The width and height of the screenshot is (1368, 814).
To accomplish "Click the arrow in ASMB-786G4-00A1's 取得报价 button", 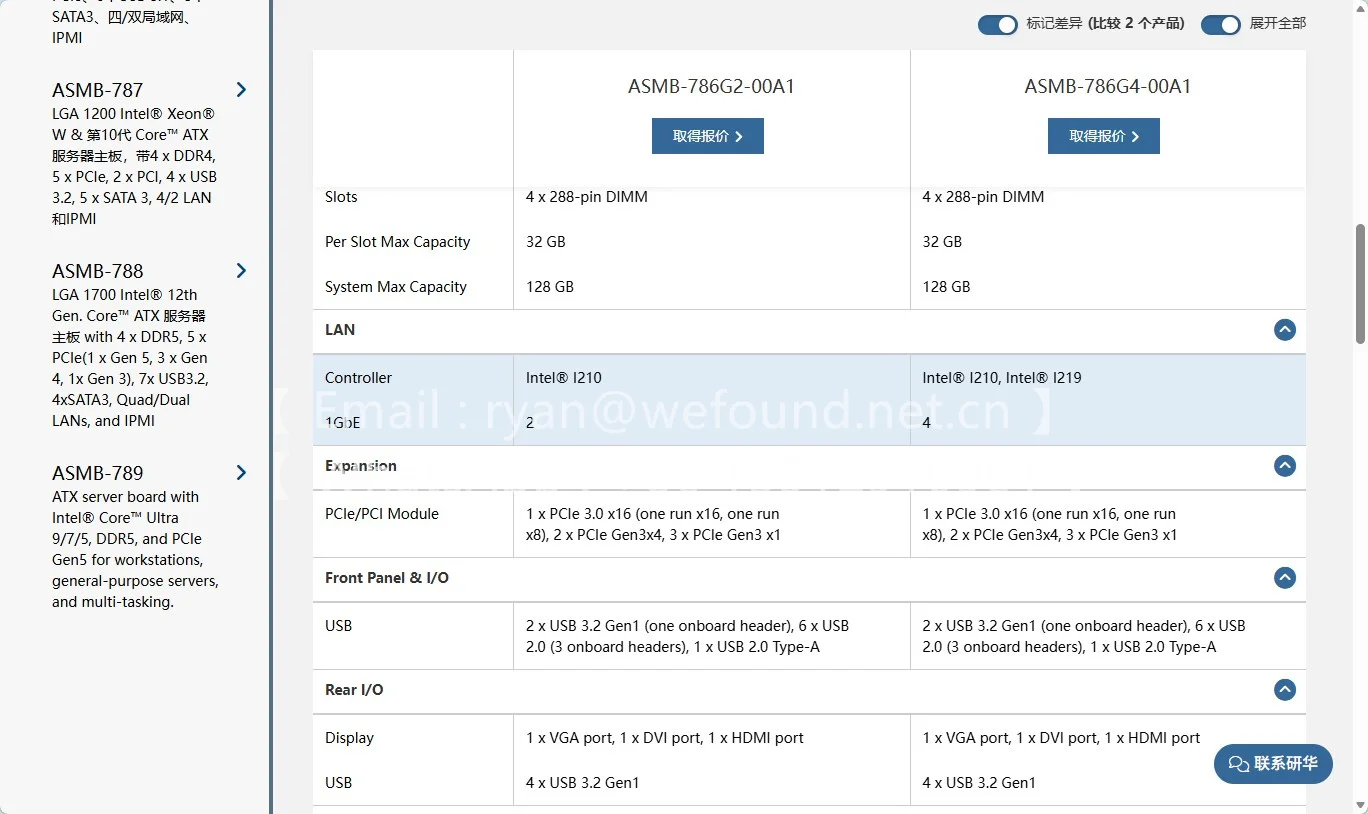I will click(x=1135, y=137).
